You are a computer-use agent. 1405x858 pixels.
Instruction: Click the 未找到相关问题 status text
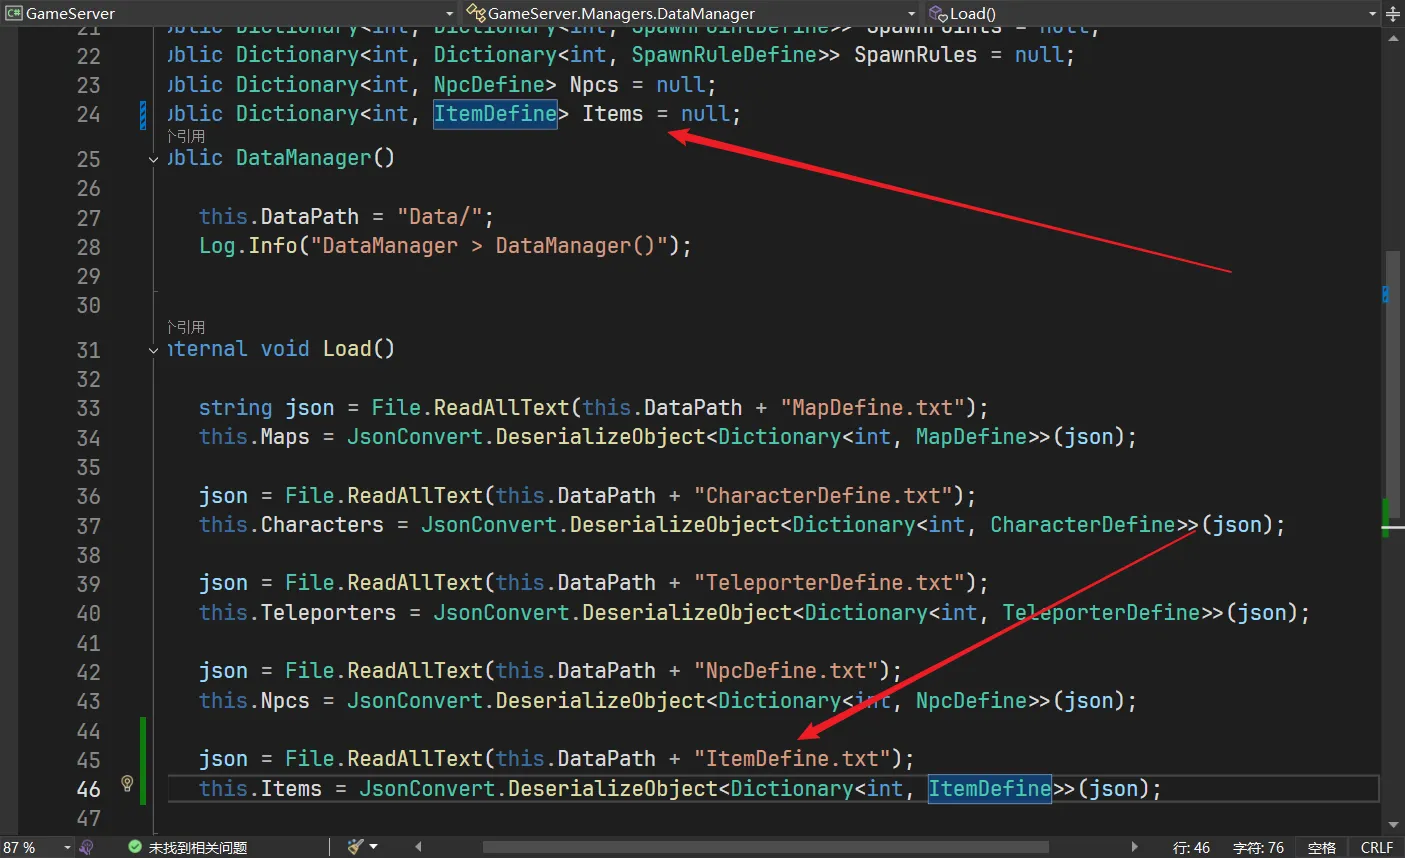tap(197, 847)
